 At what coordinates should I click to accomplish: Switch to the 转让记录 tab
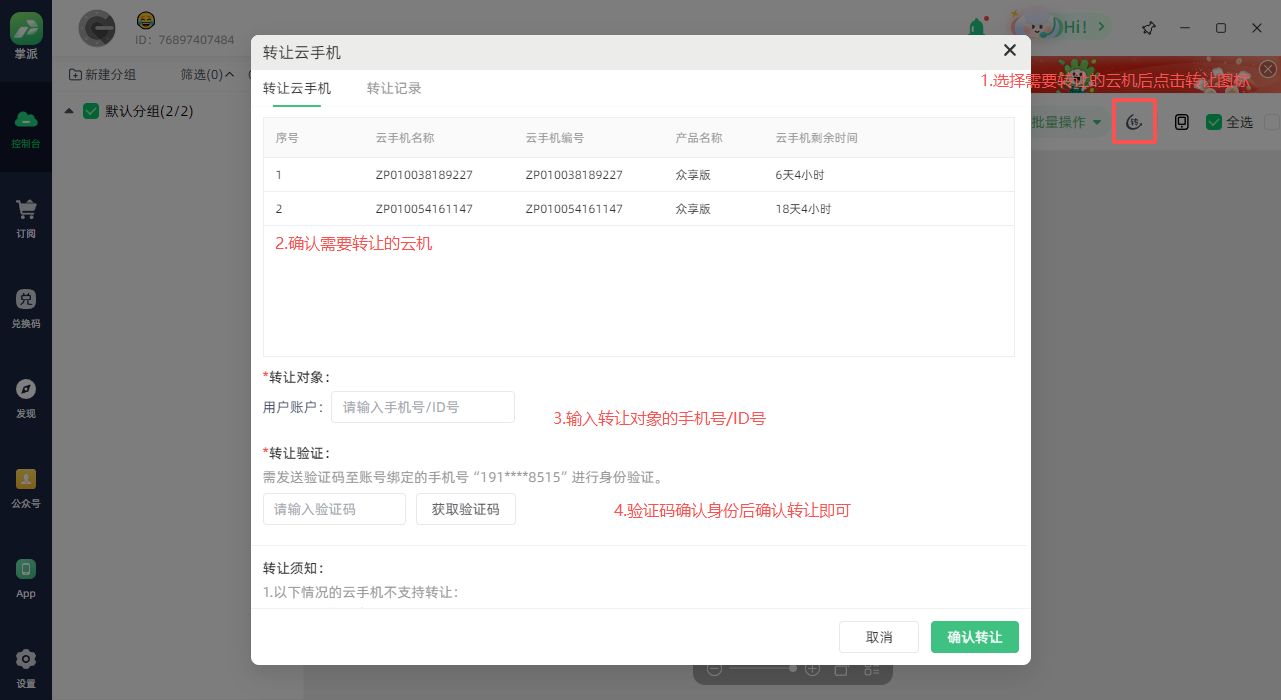(394, 88)
